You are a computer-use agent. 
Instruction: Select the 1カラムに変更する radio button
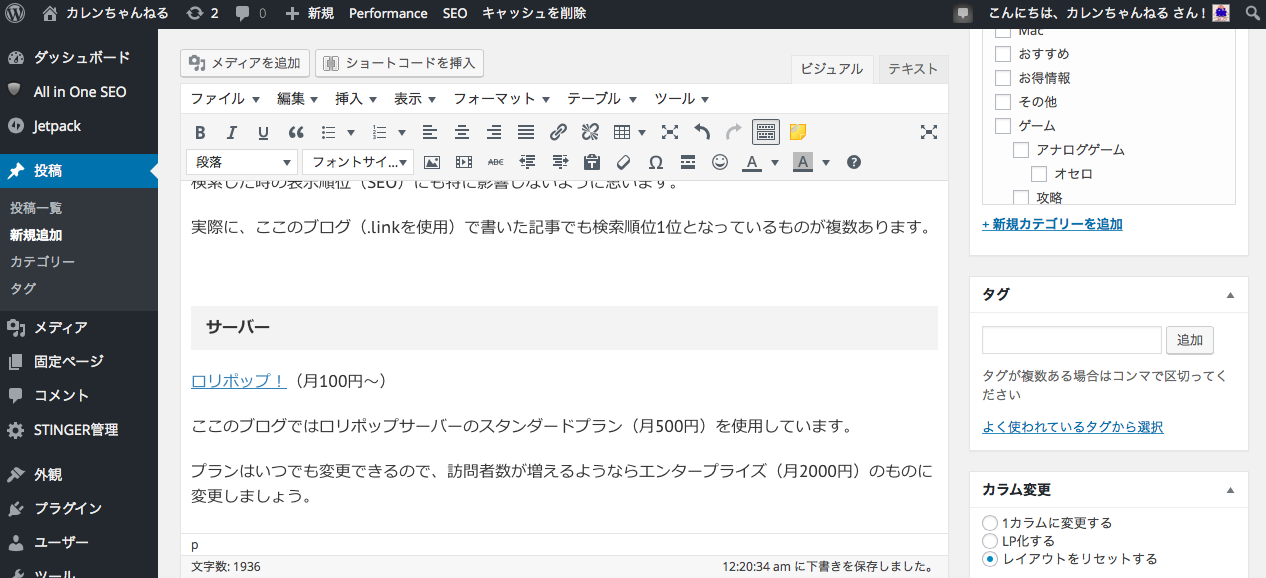(x=989, y=522)
